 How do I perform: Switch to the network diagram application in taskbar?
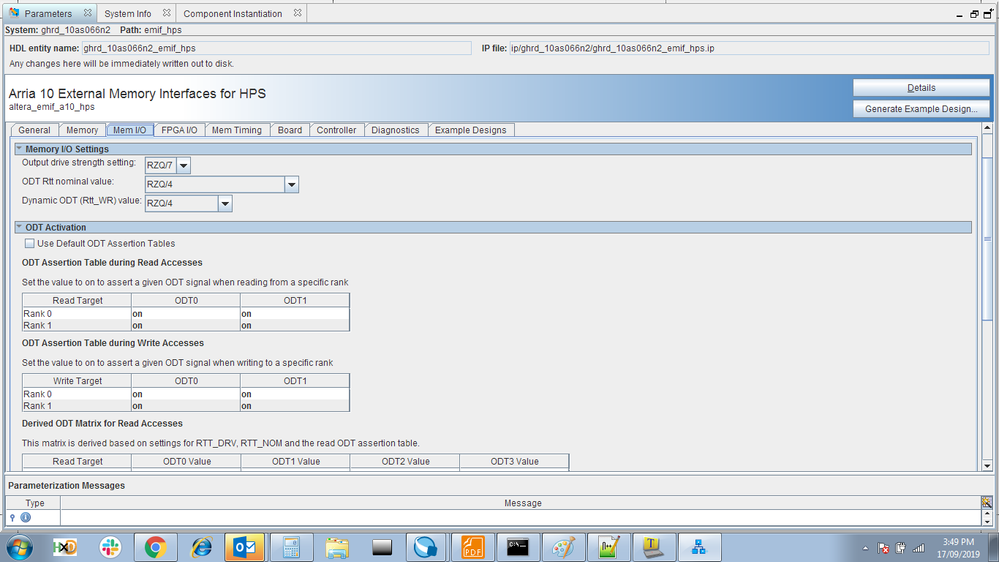pyautogui.click(x=699, y=547)
